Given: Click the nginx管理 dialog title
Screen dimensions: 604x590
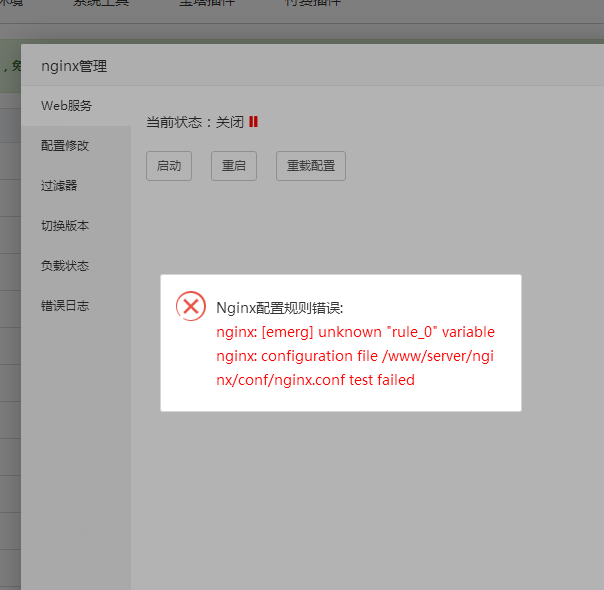Looking at the screenshot, I should click(x=74, y=66).
